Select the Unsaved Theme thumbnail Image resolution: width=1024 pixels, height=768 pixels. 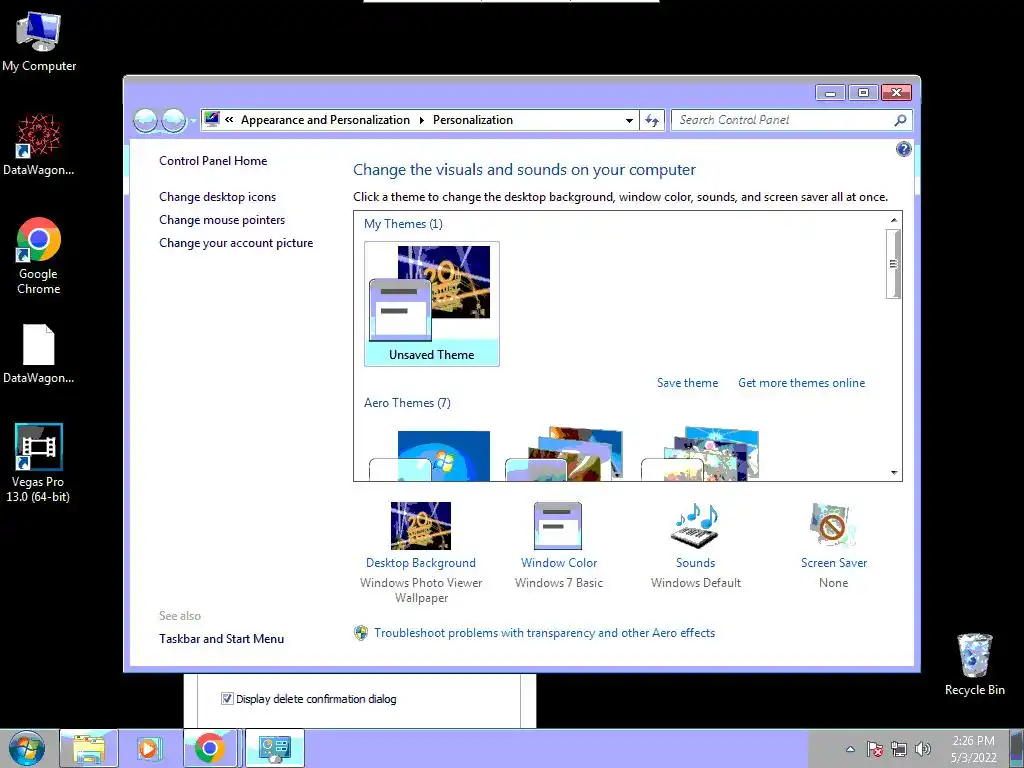[432, 304]
